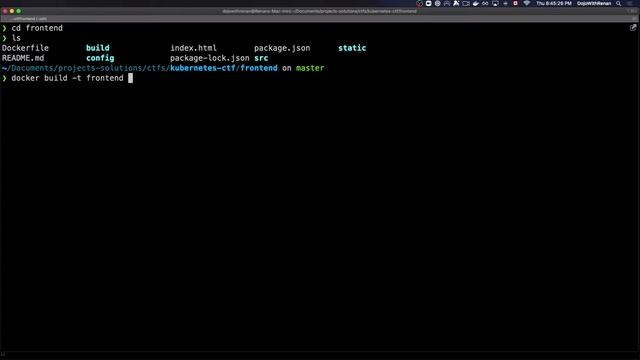This screenshot has width=640, height=360.
Task: Click the 'static' directory name
Action: pos(352,48)
